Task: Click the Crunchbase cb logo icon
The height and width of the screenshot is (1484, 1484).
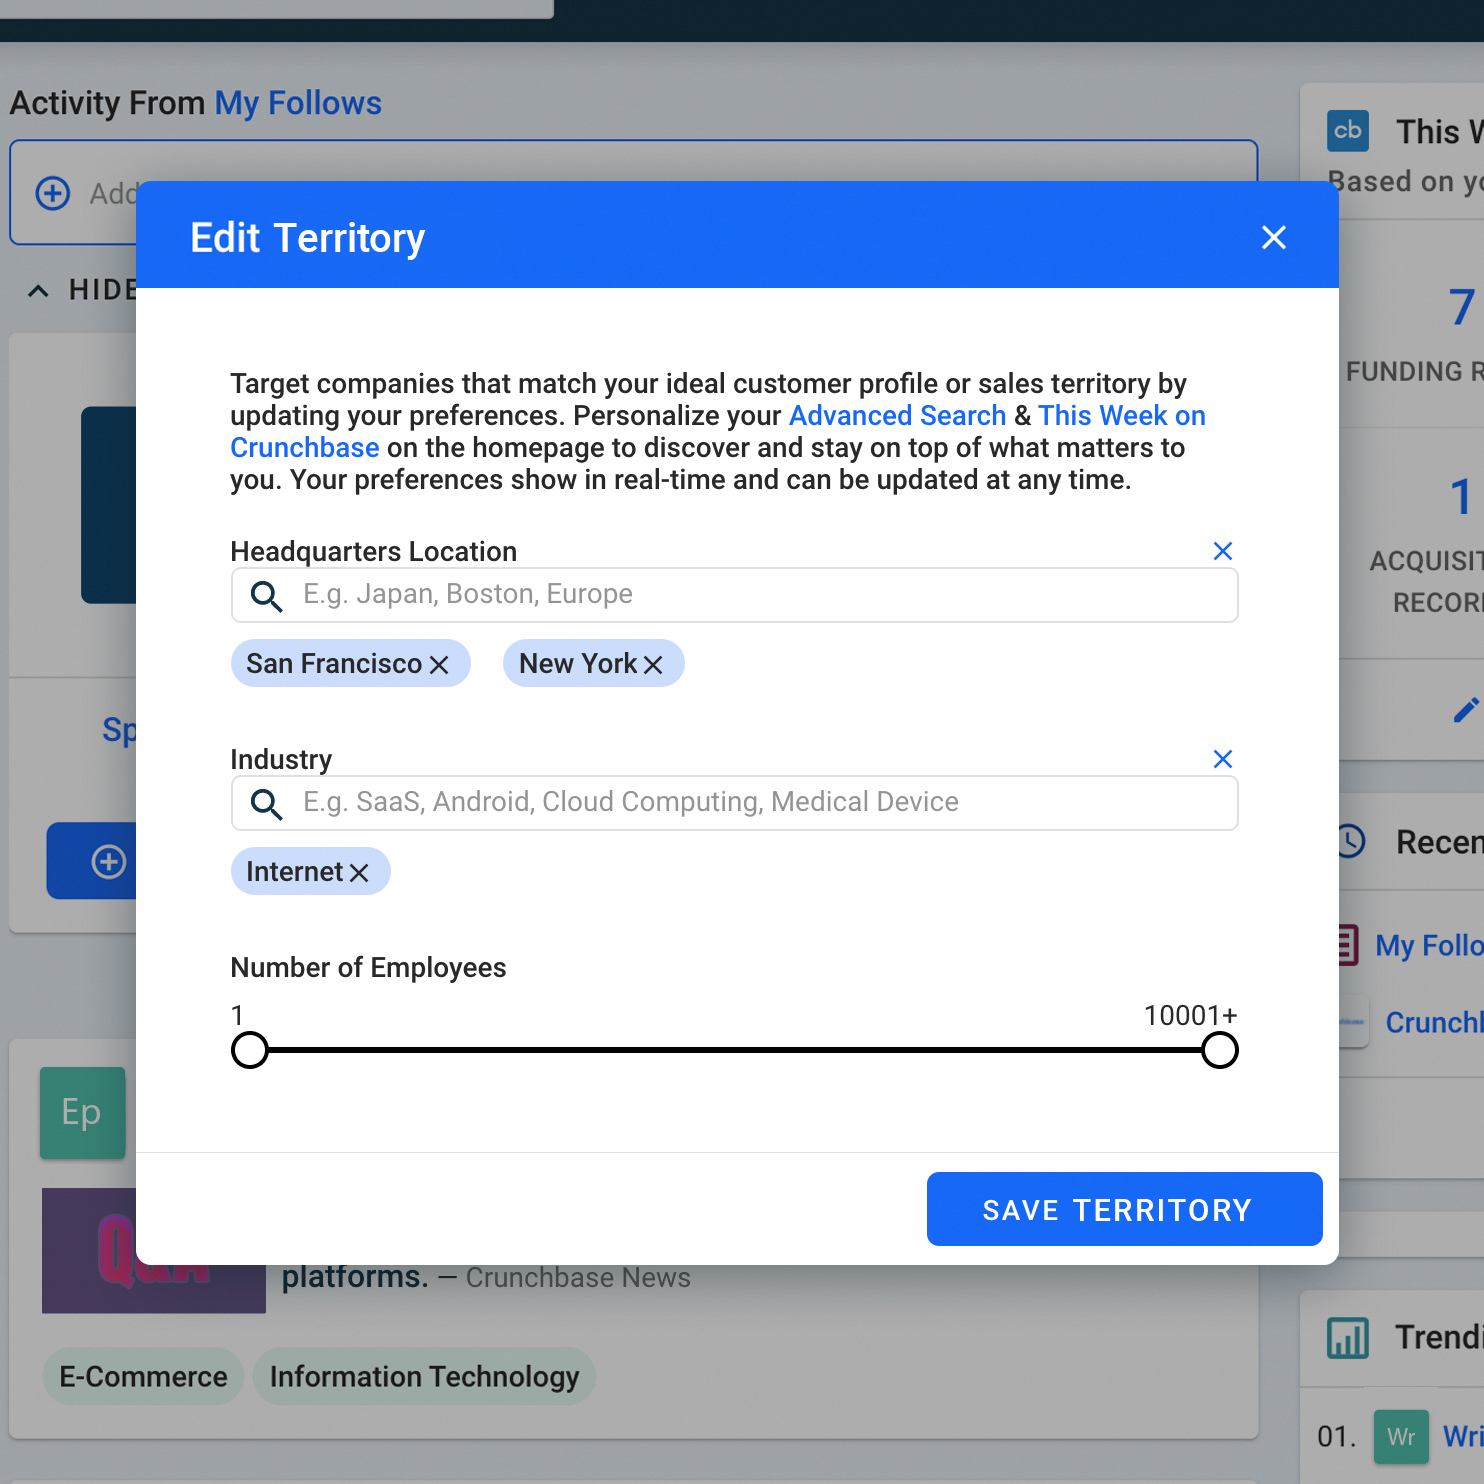Action: point(1347,131)
